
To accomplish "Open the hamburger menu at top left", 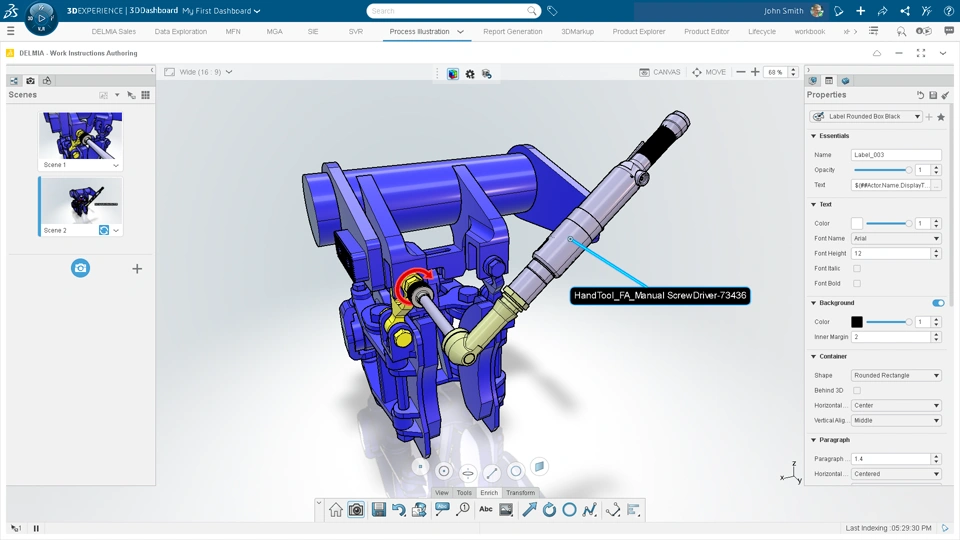I will tap(10, 31).
